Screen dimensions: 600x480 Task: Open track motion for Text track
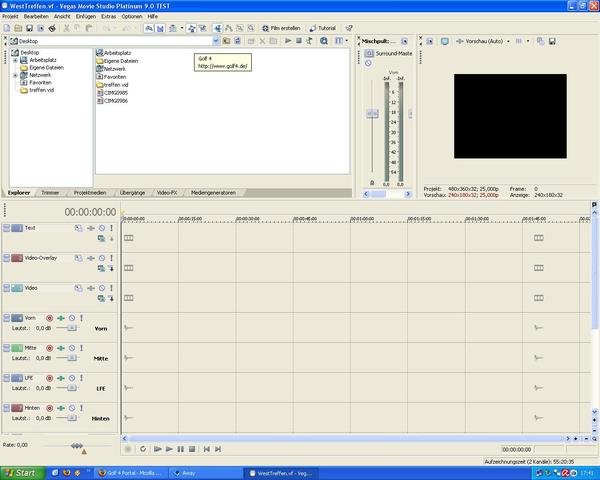pyautogui.click(x=78, y=228)
